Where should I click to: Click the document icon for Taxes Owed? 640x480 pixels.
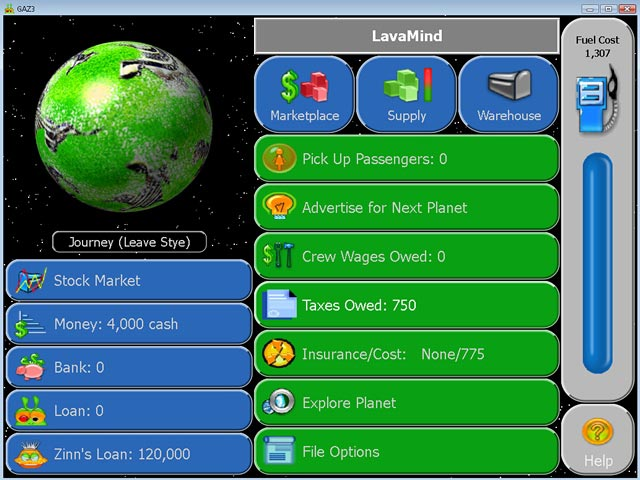(279, 304)
